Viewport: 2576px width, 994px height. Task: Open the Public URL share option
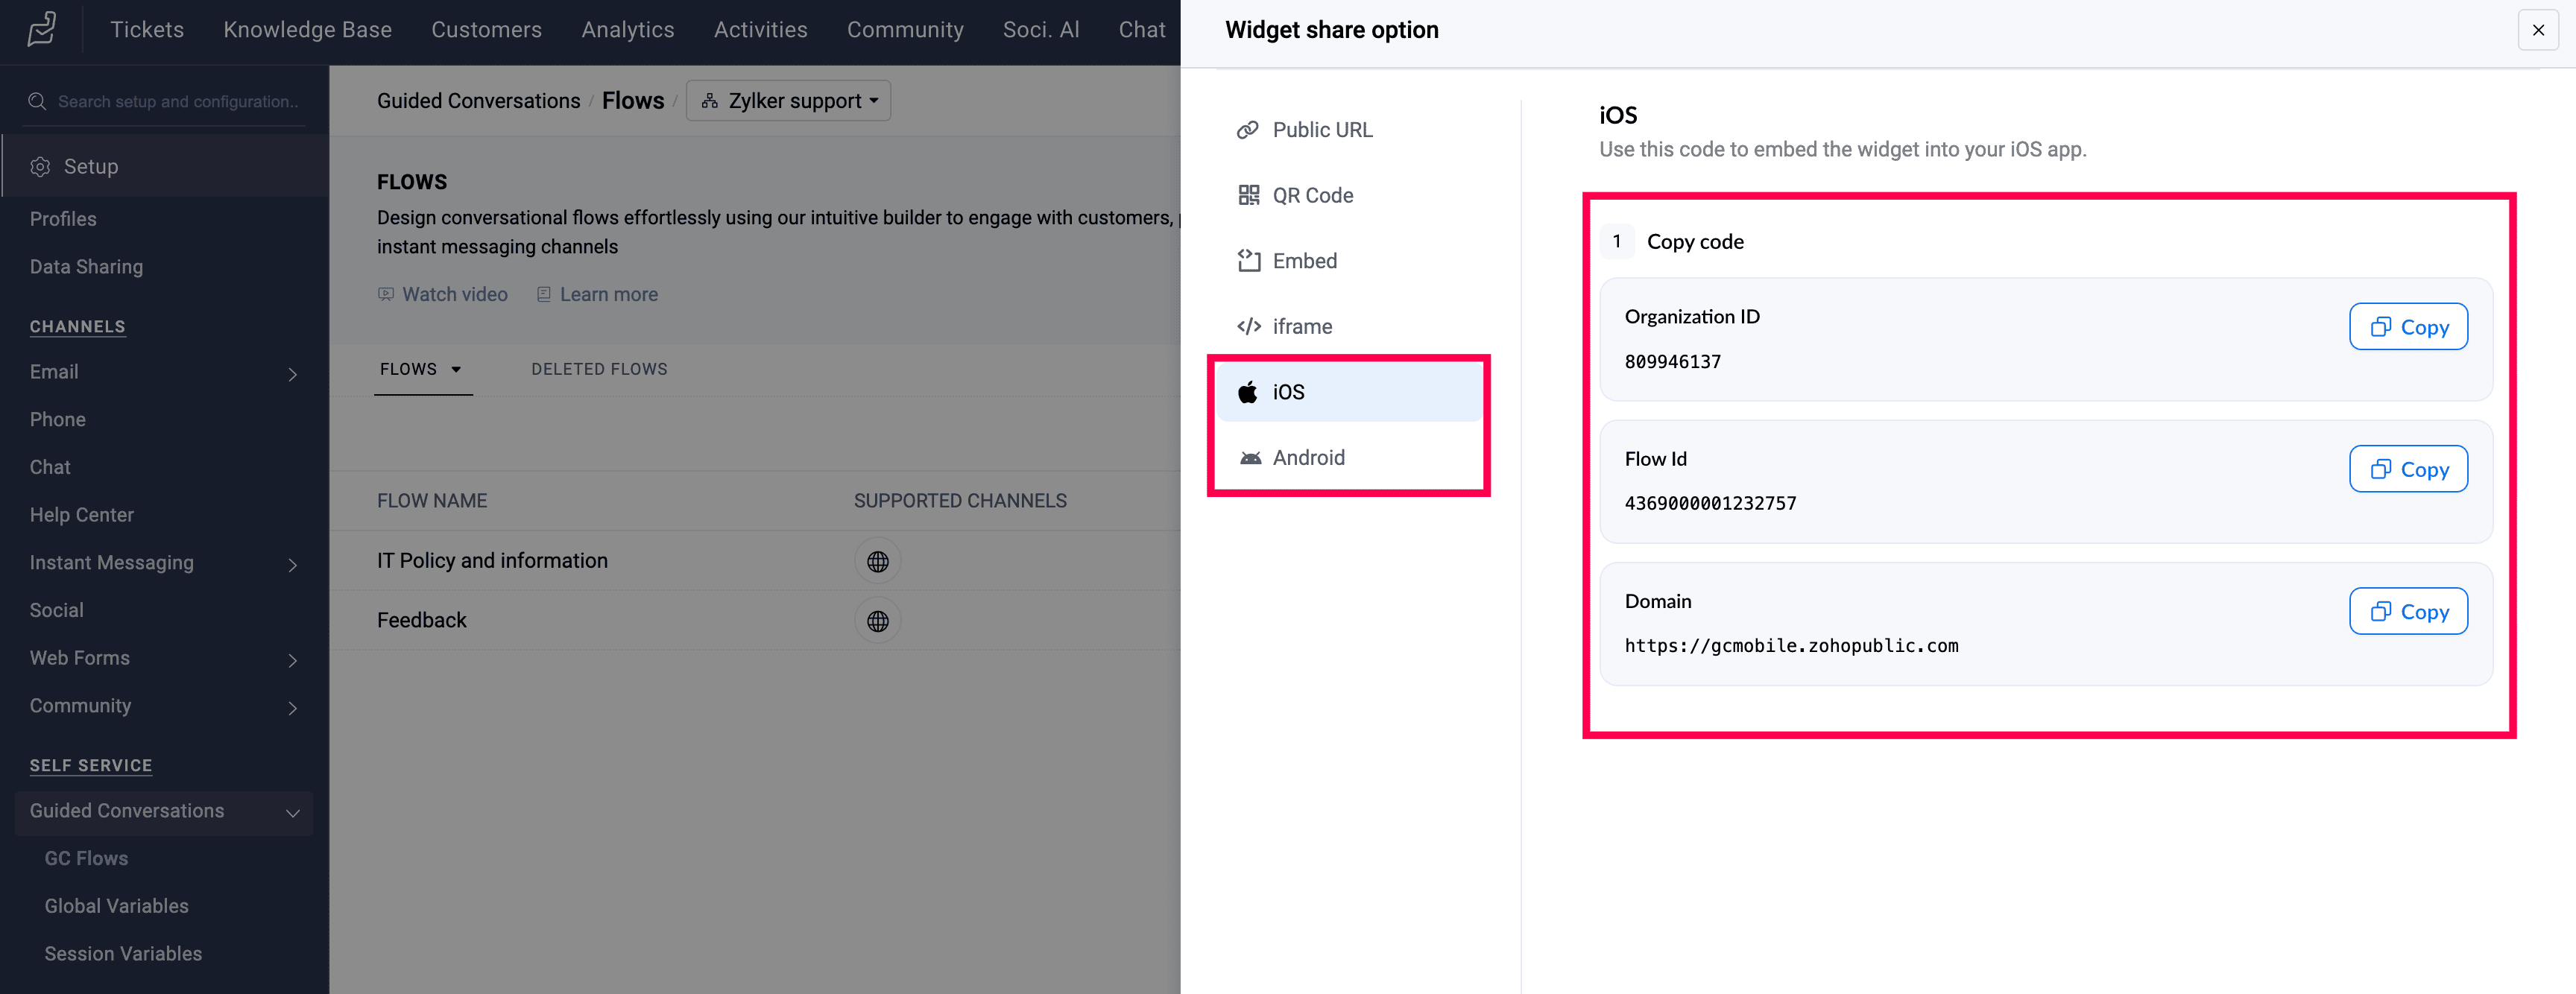(1321, 130)
